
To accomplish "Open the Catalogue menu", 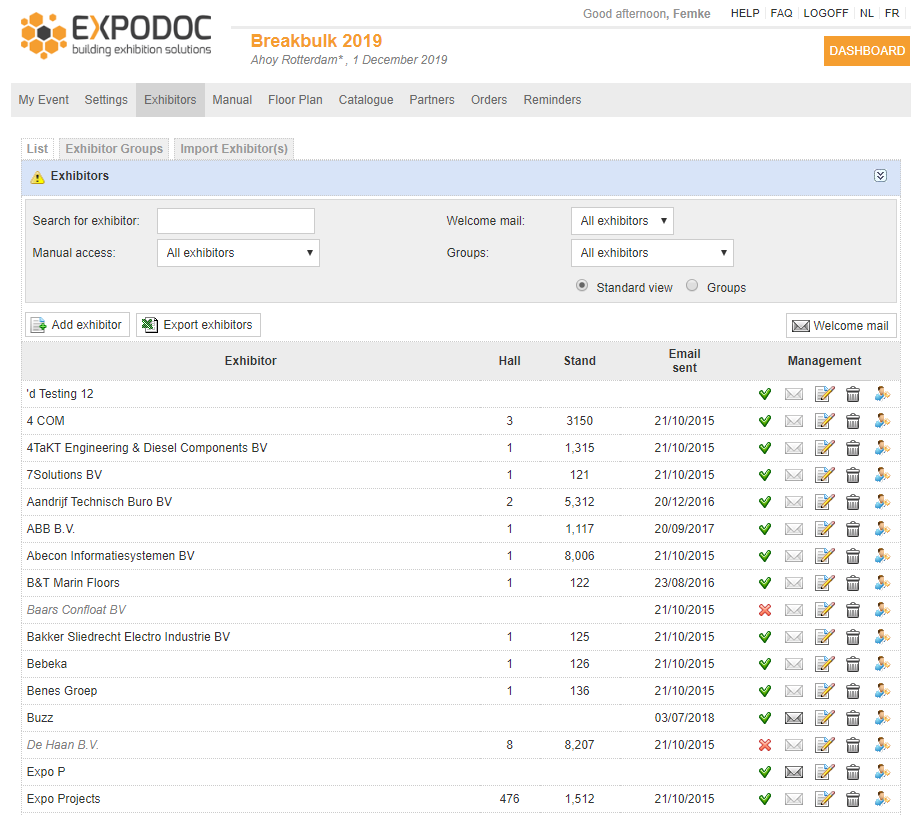I will click(x=366, y=100).
